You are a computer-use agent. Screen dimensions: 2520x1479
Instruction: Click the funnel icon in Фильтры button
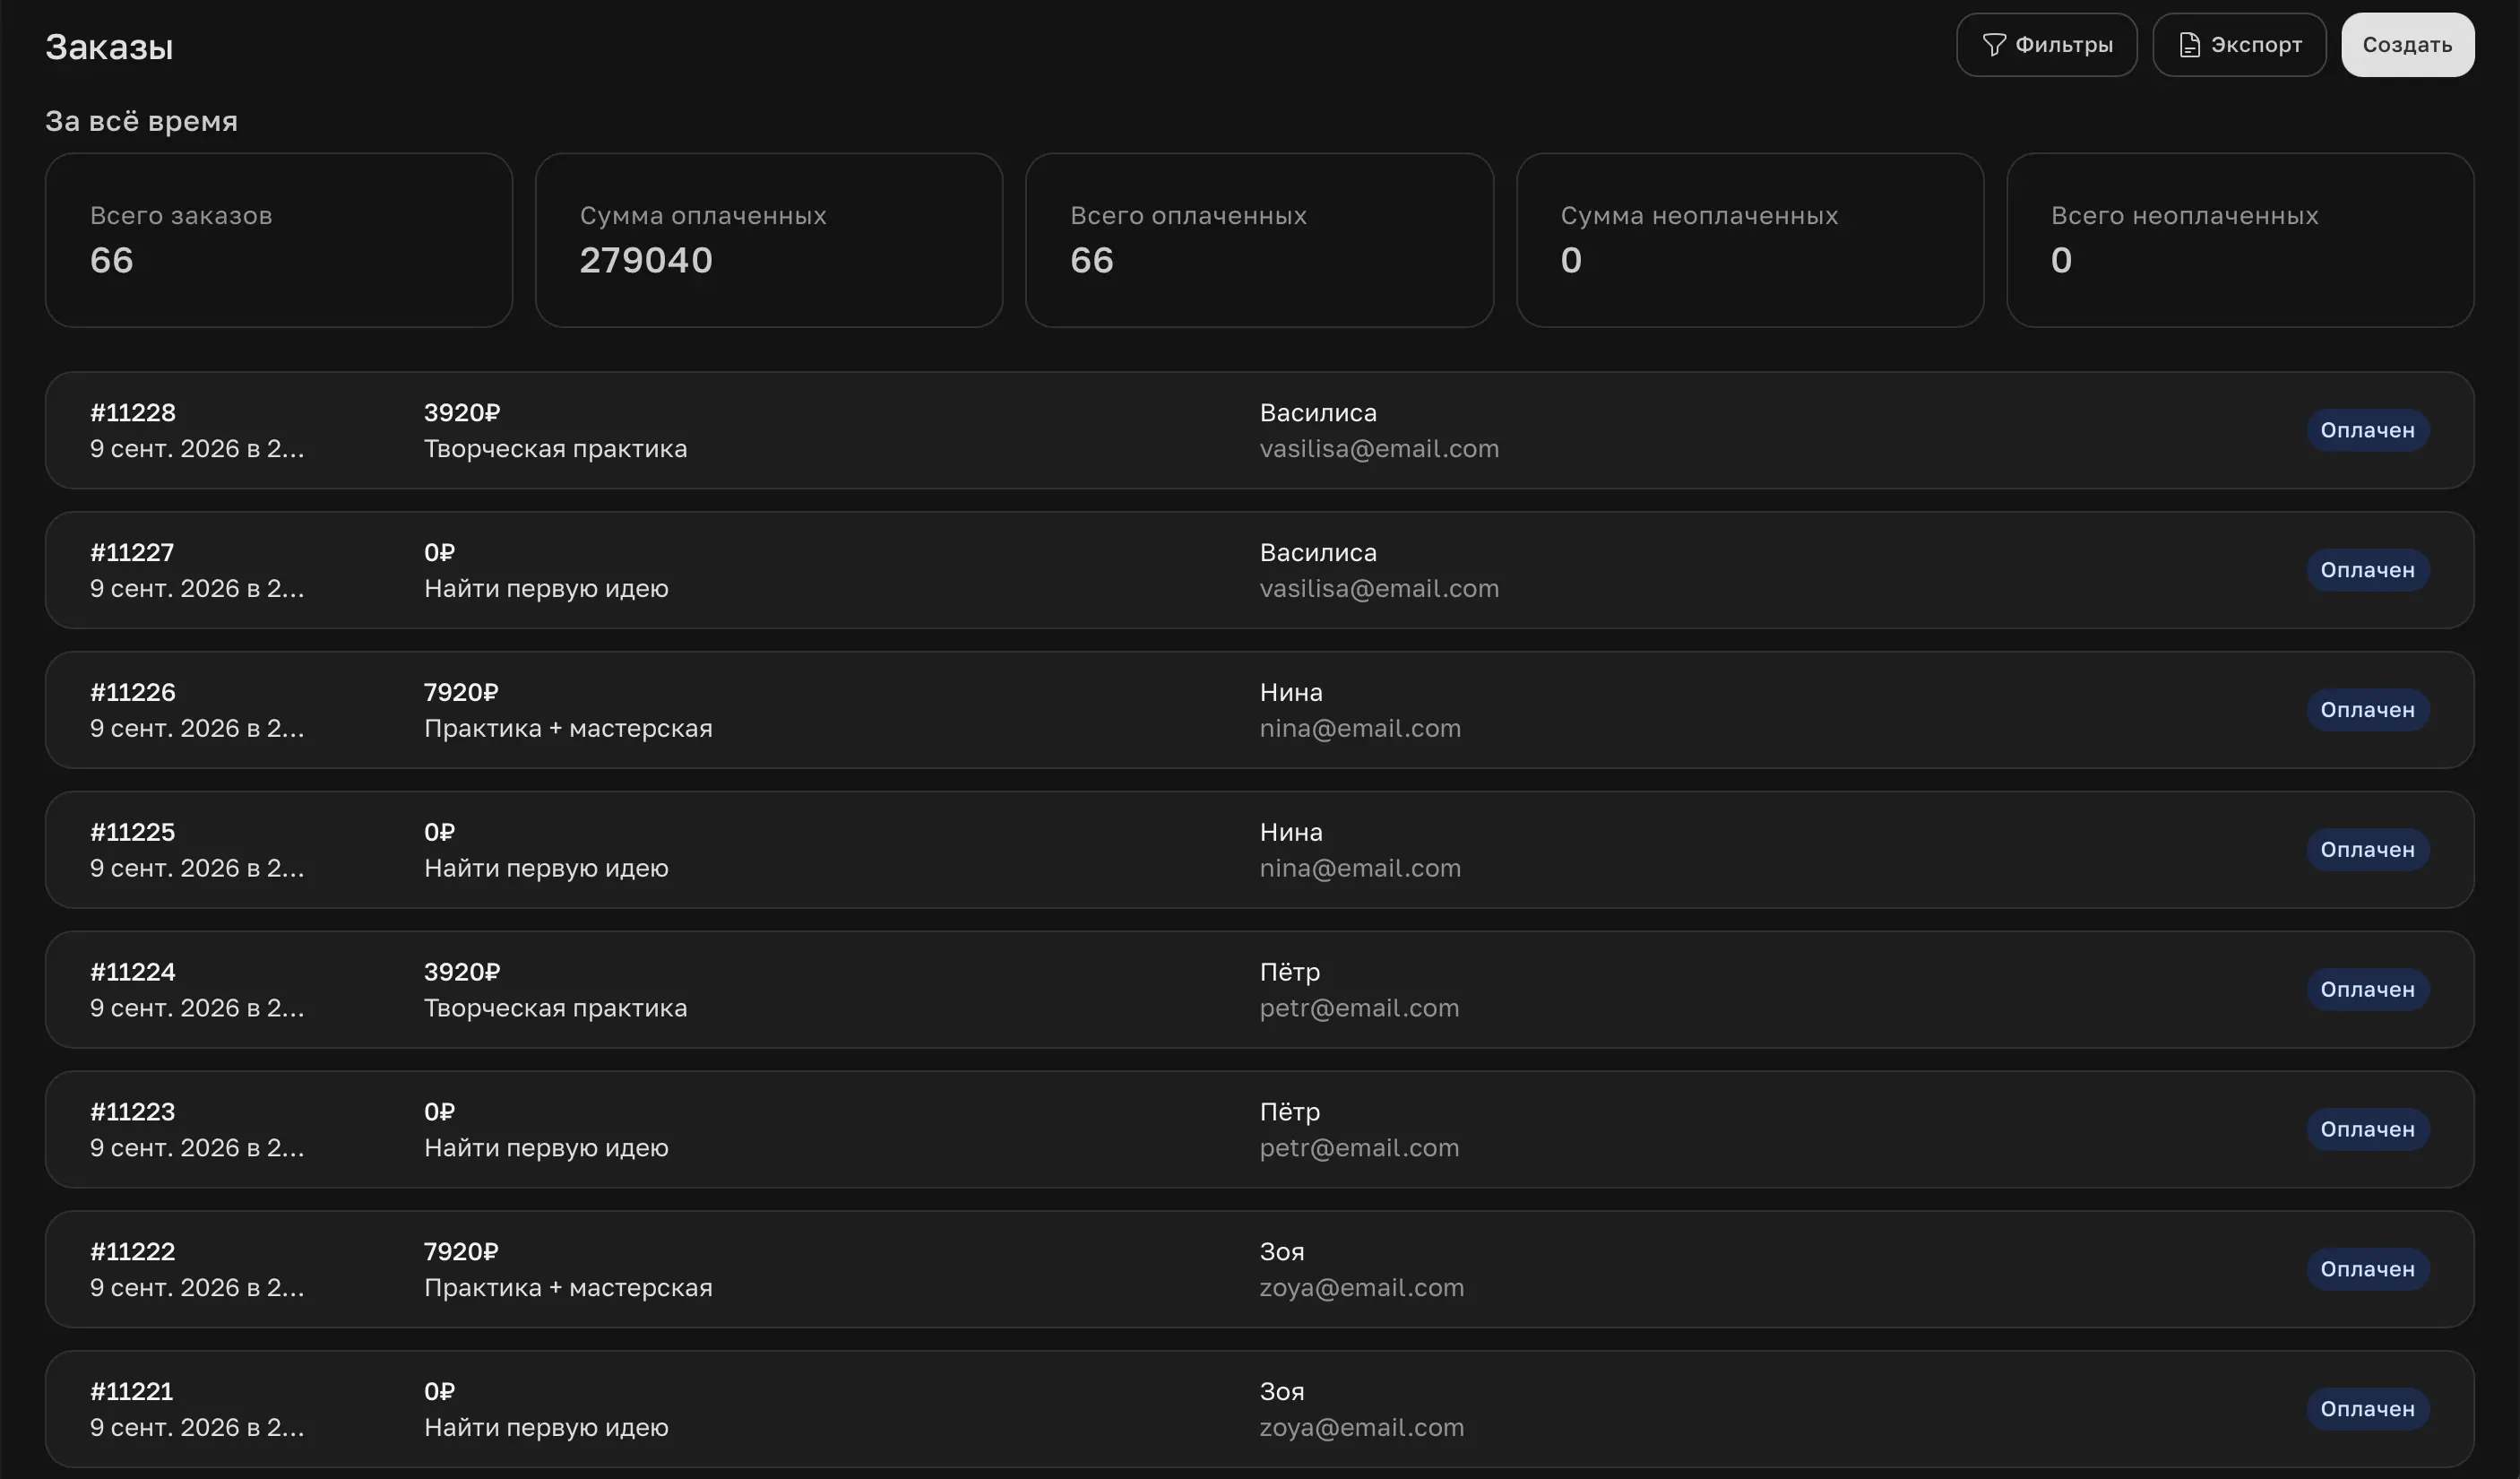(1994, 45)
